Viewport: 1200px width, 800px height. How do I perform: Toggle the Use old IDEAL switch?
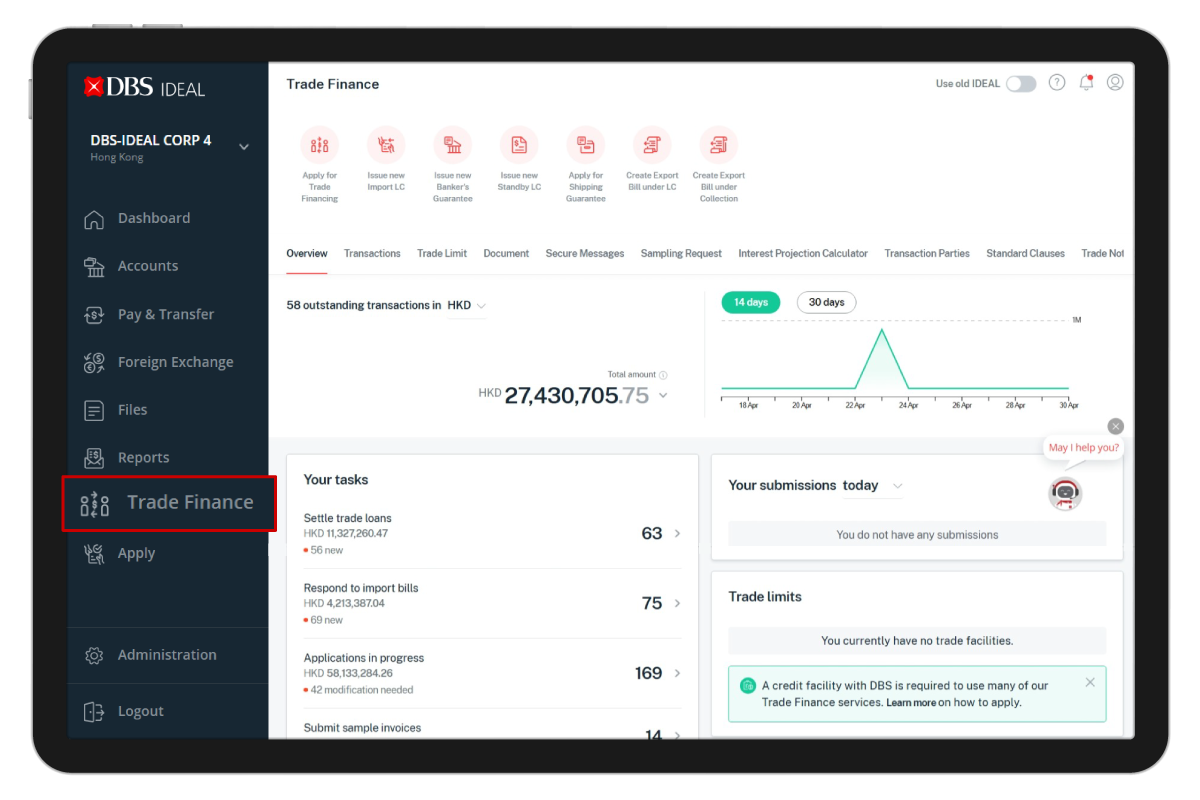[1021, 84]
